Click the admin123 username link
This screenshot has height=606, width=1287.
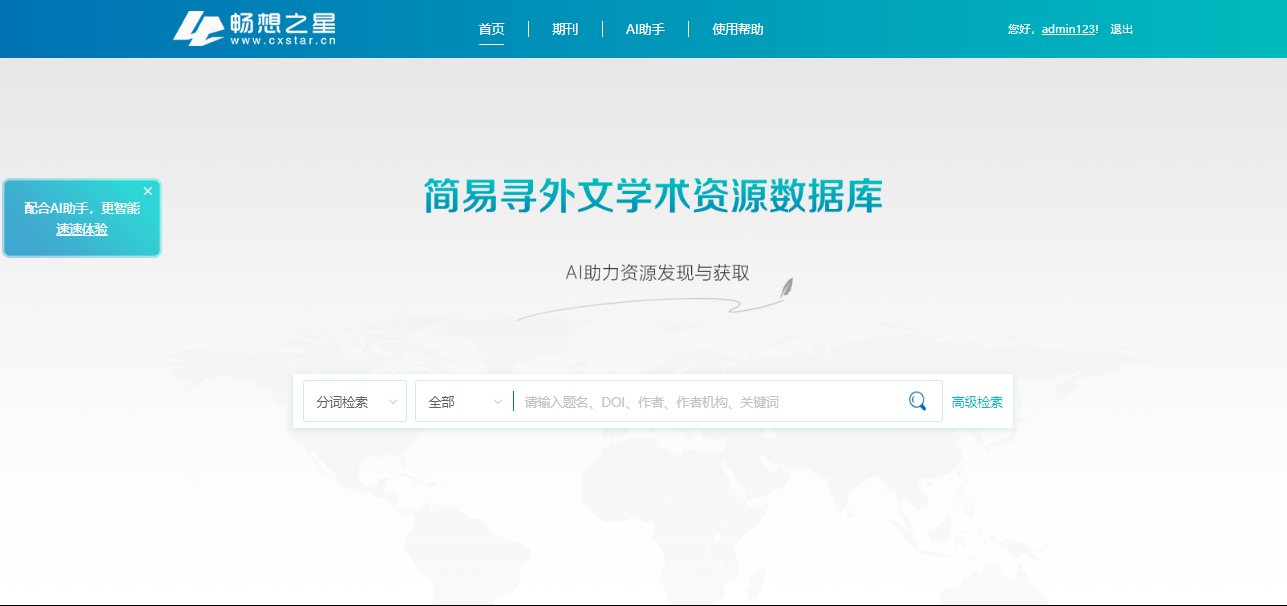click(1068, 29)
